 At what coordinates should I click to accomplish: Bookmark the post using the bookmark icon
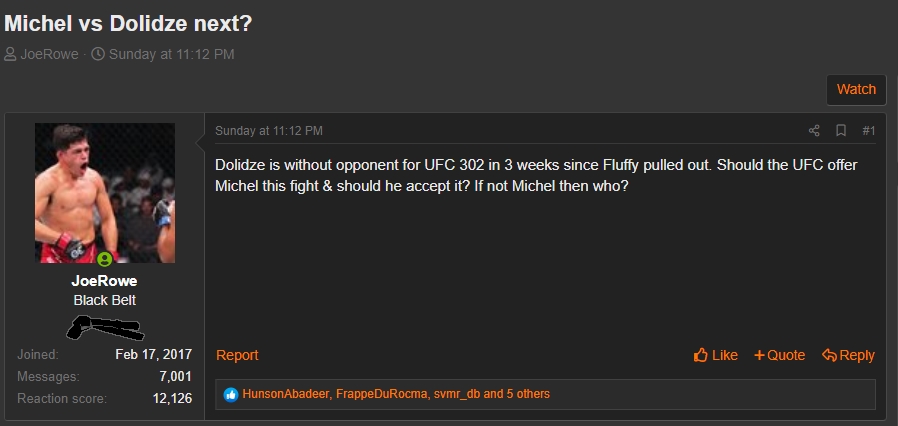pyautogui.click(x=841, y=131)
